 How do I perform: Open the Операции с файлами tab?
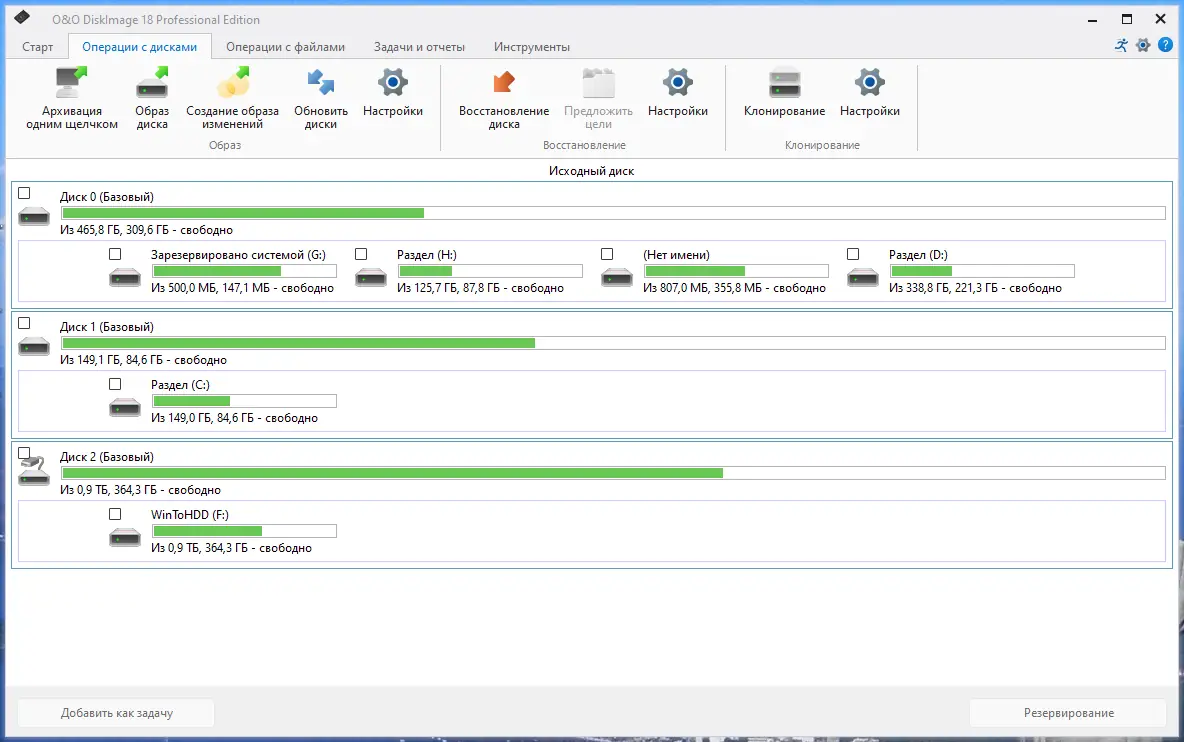coord(285,47)
